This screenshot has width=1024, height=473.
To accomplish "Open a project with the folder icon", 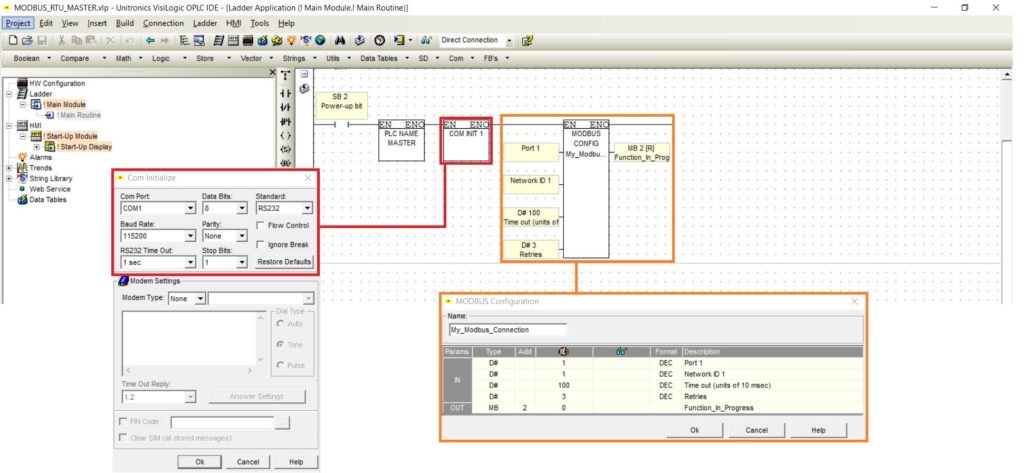I will point(27,41).
